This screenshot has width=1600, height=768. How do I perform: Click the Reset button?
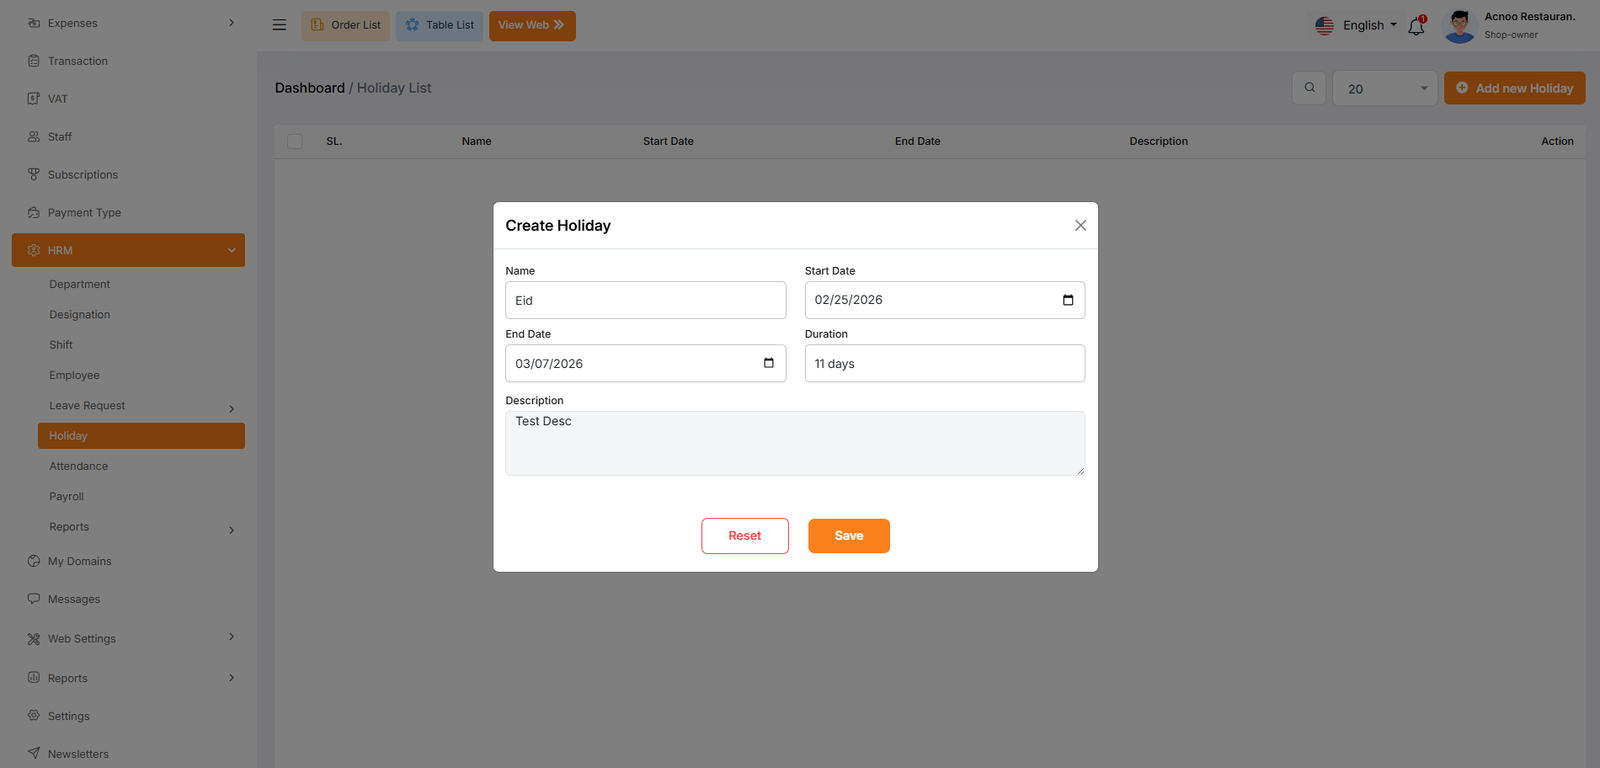pyautogui.click(x=744, y=536)
